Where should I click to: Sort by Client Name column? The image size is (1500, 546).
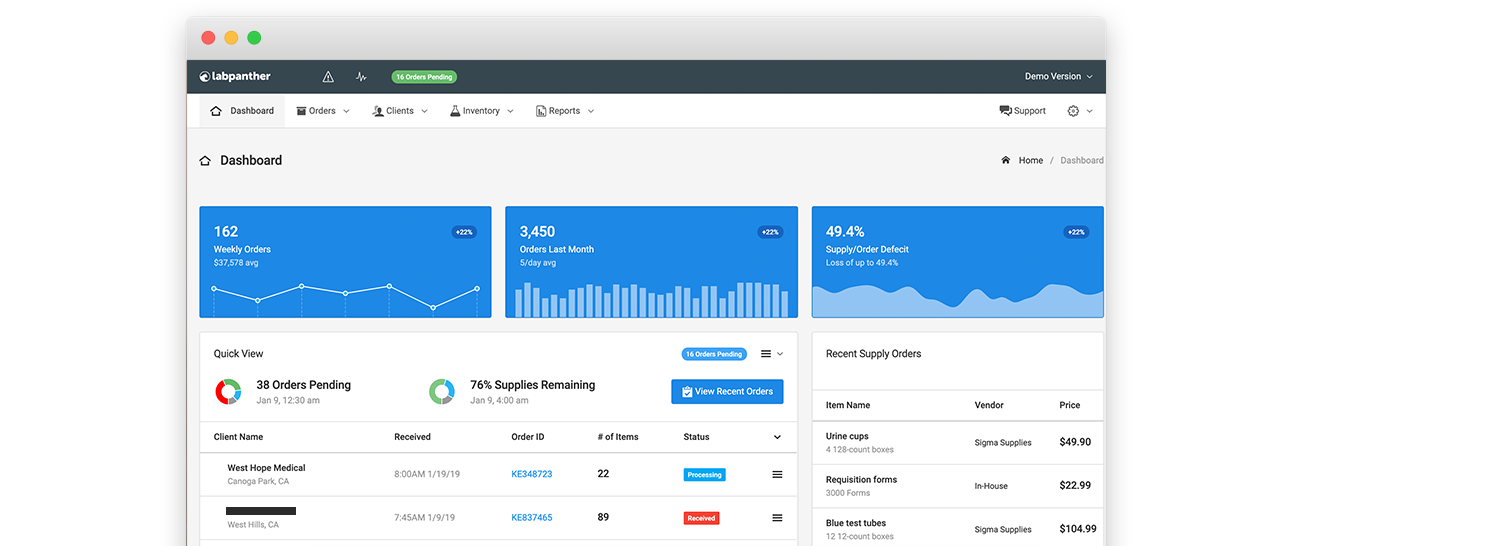pyautogui.click(x=239, y=437)
